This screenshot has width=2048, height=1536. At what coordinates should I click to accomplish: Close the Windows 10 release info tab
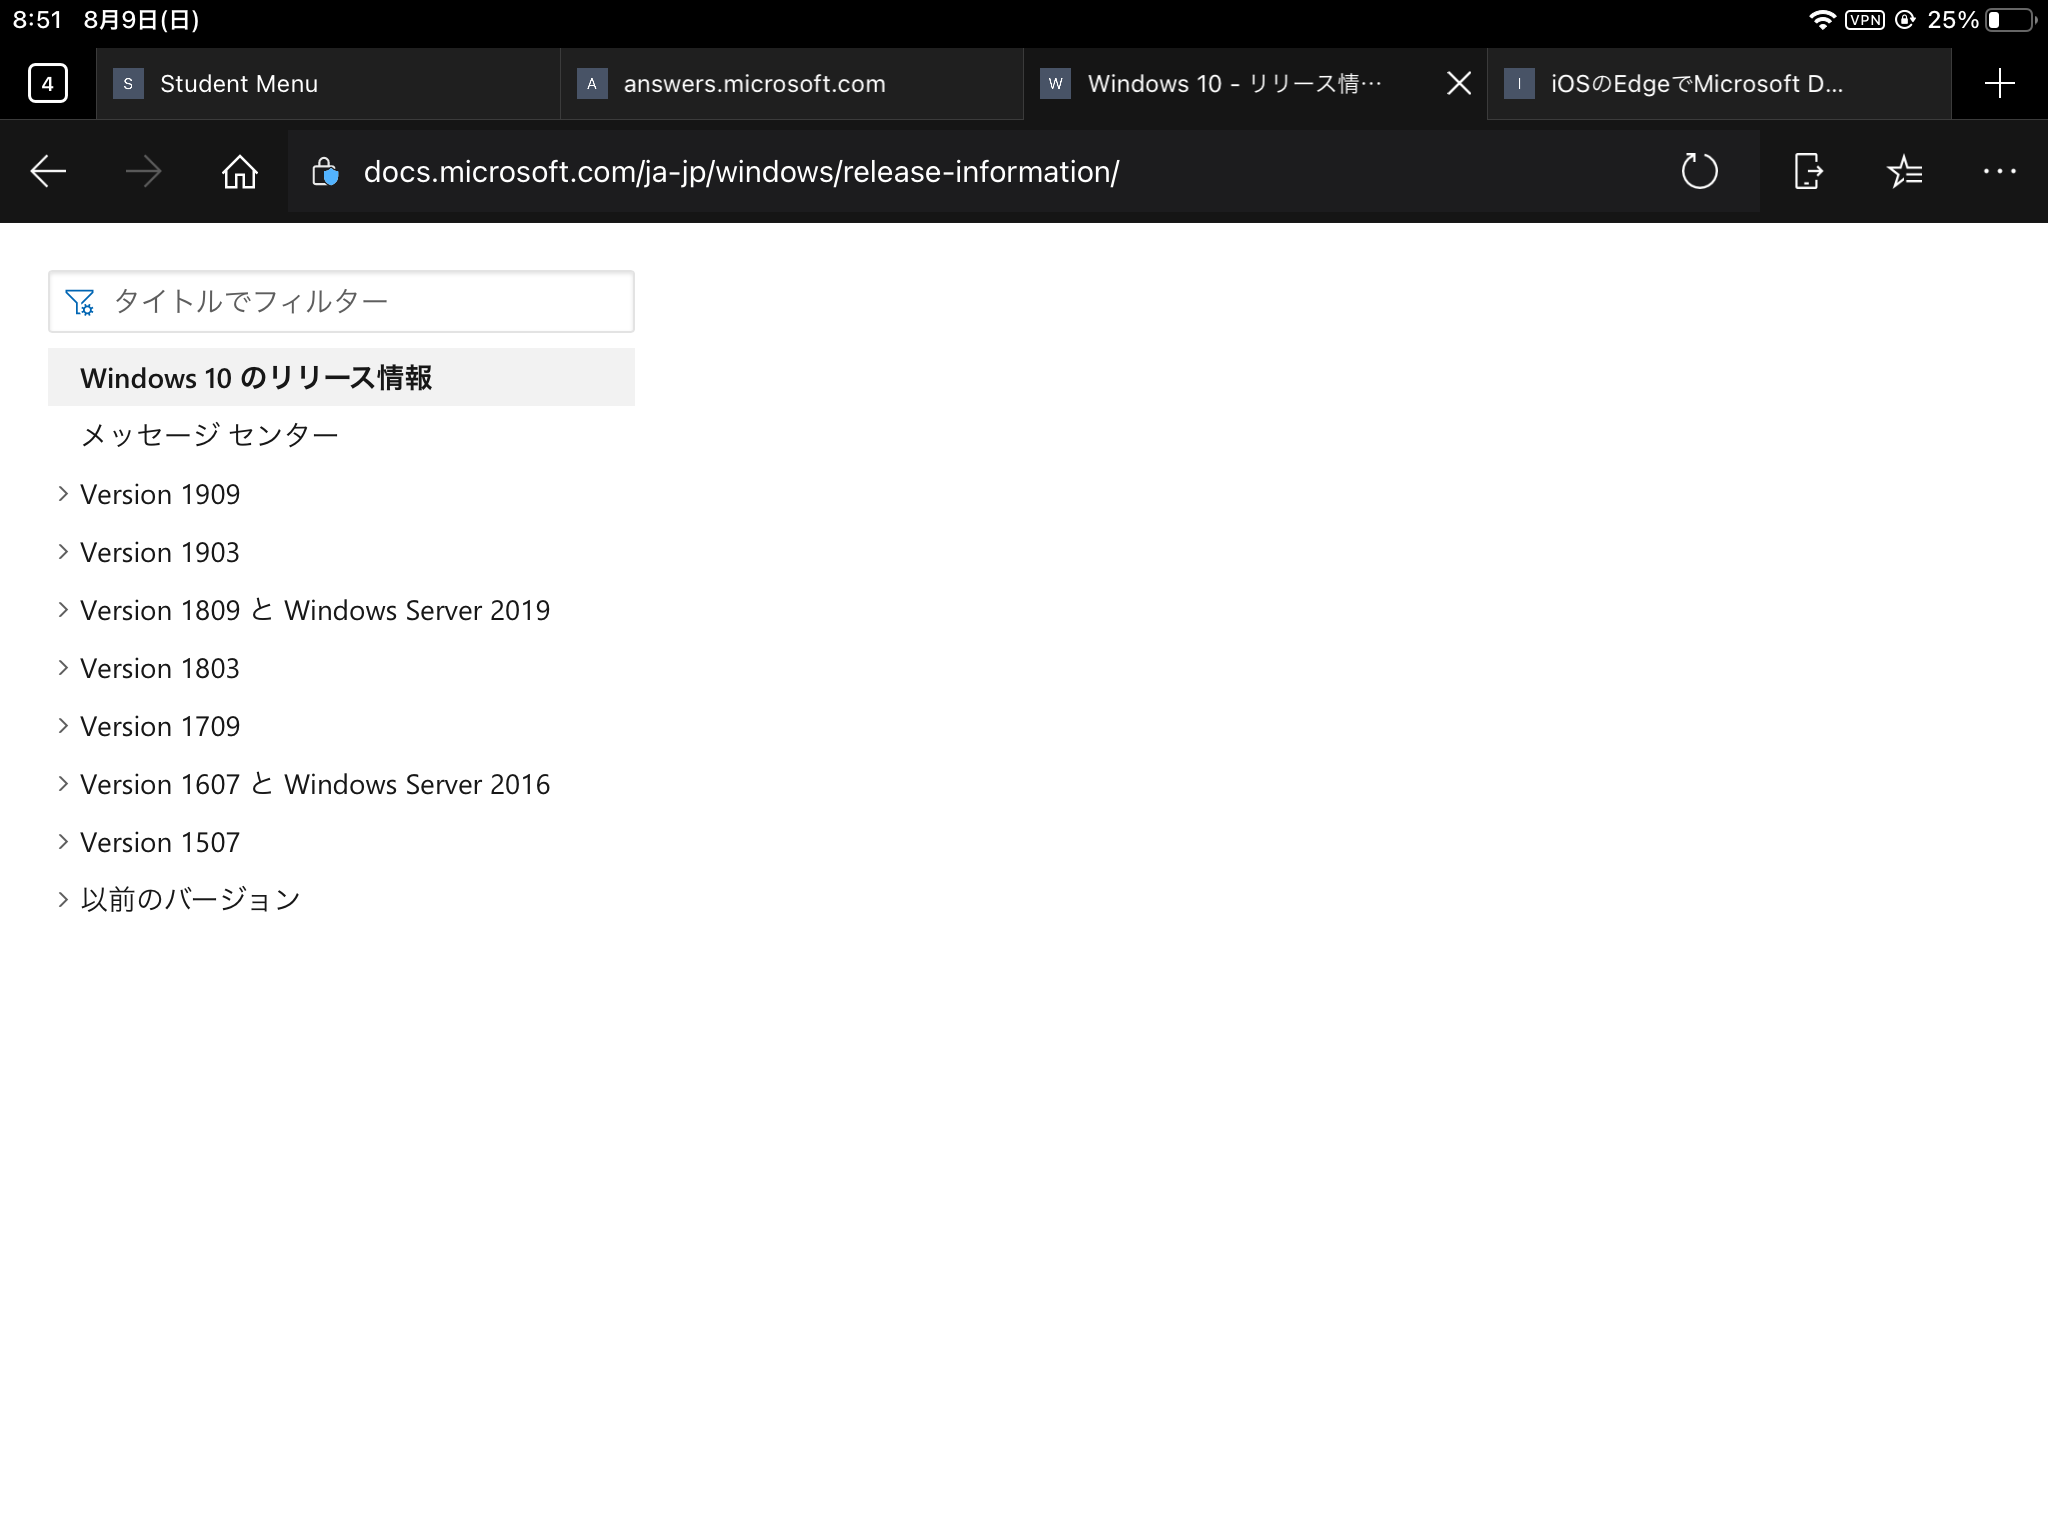click(x=1459, y=84)
